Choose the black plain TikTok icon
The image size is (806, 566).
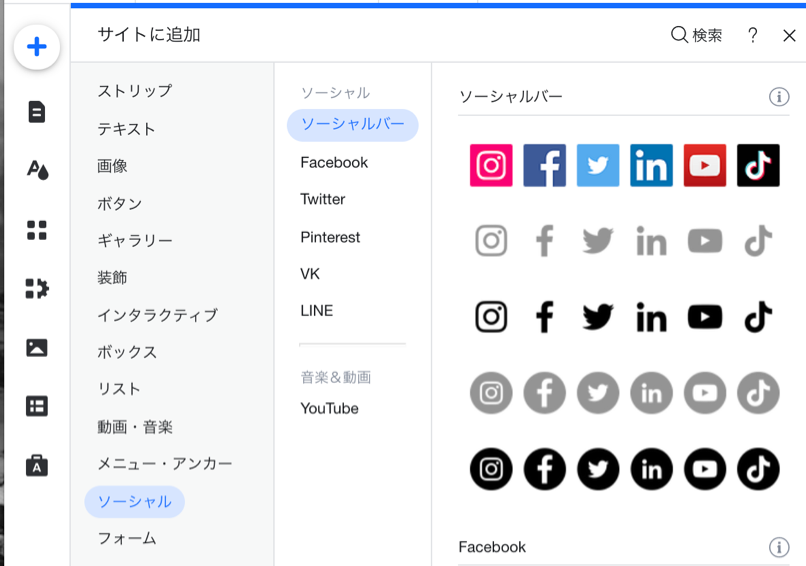(x=758, y=317)
